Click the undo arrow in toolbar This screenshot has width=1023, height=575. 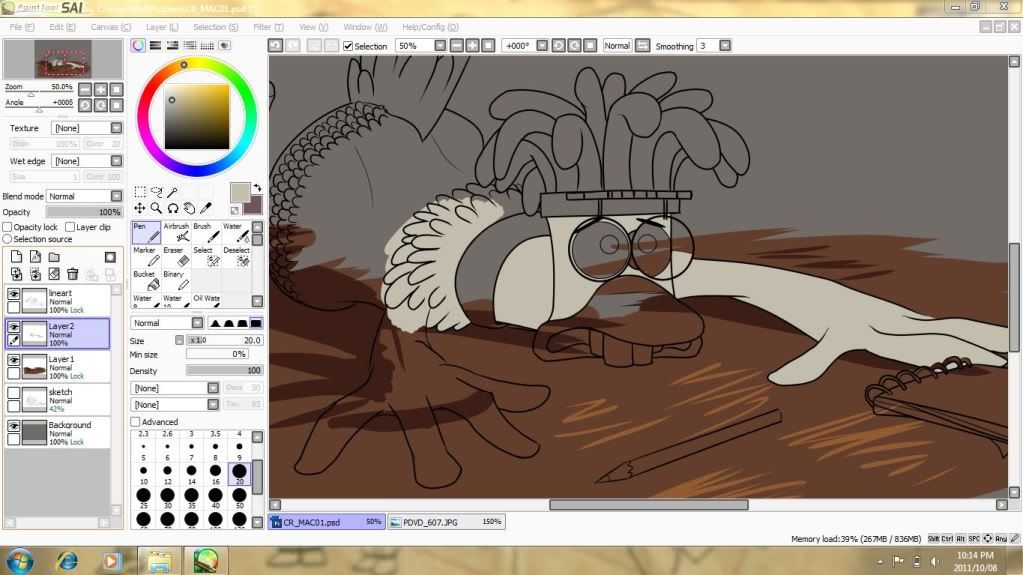275,46
